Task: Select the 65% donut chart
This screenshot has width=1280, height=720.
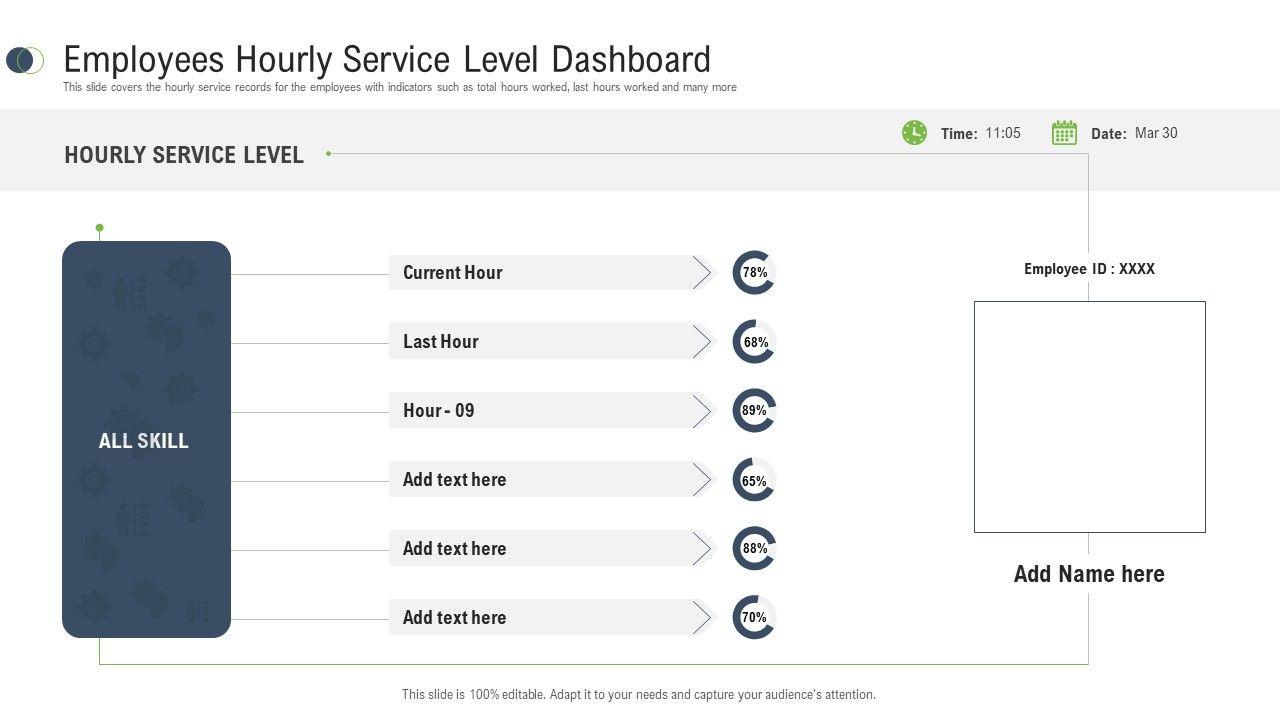Action: coord(754,480)
